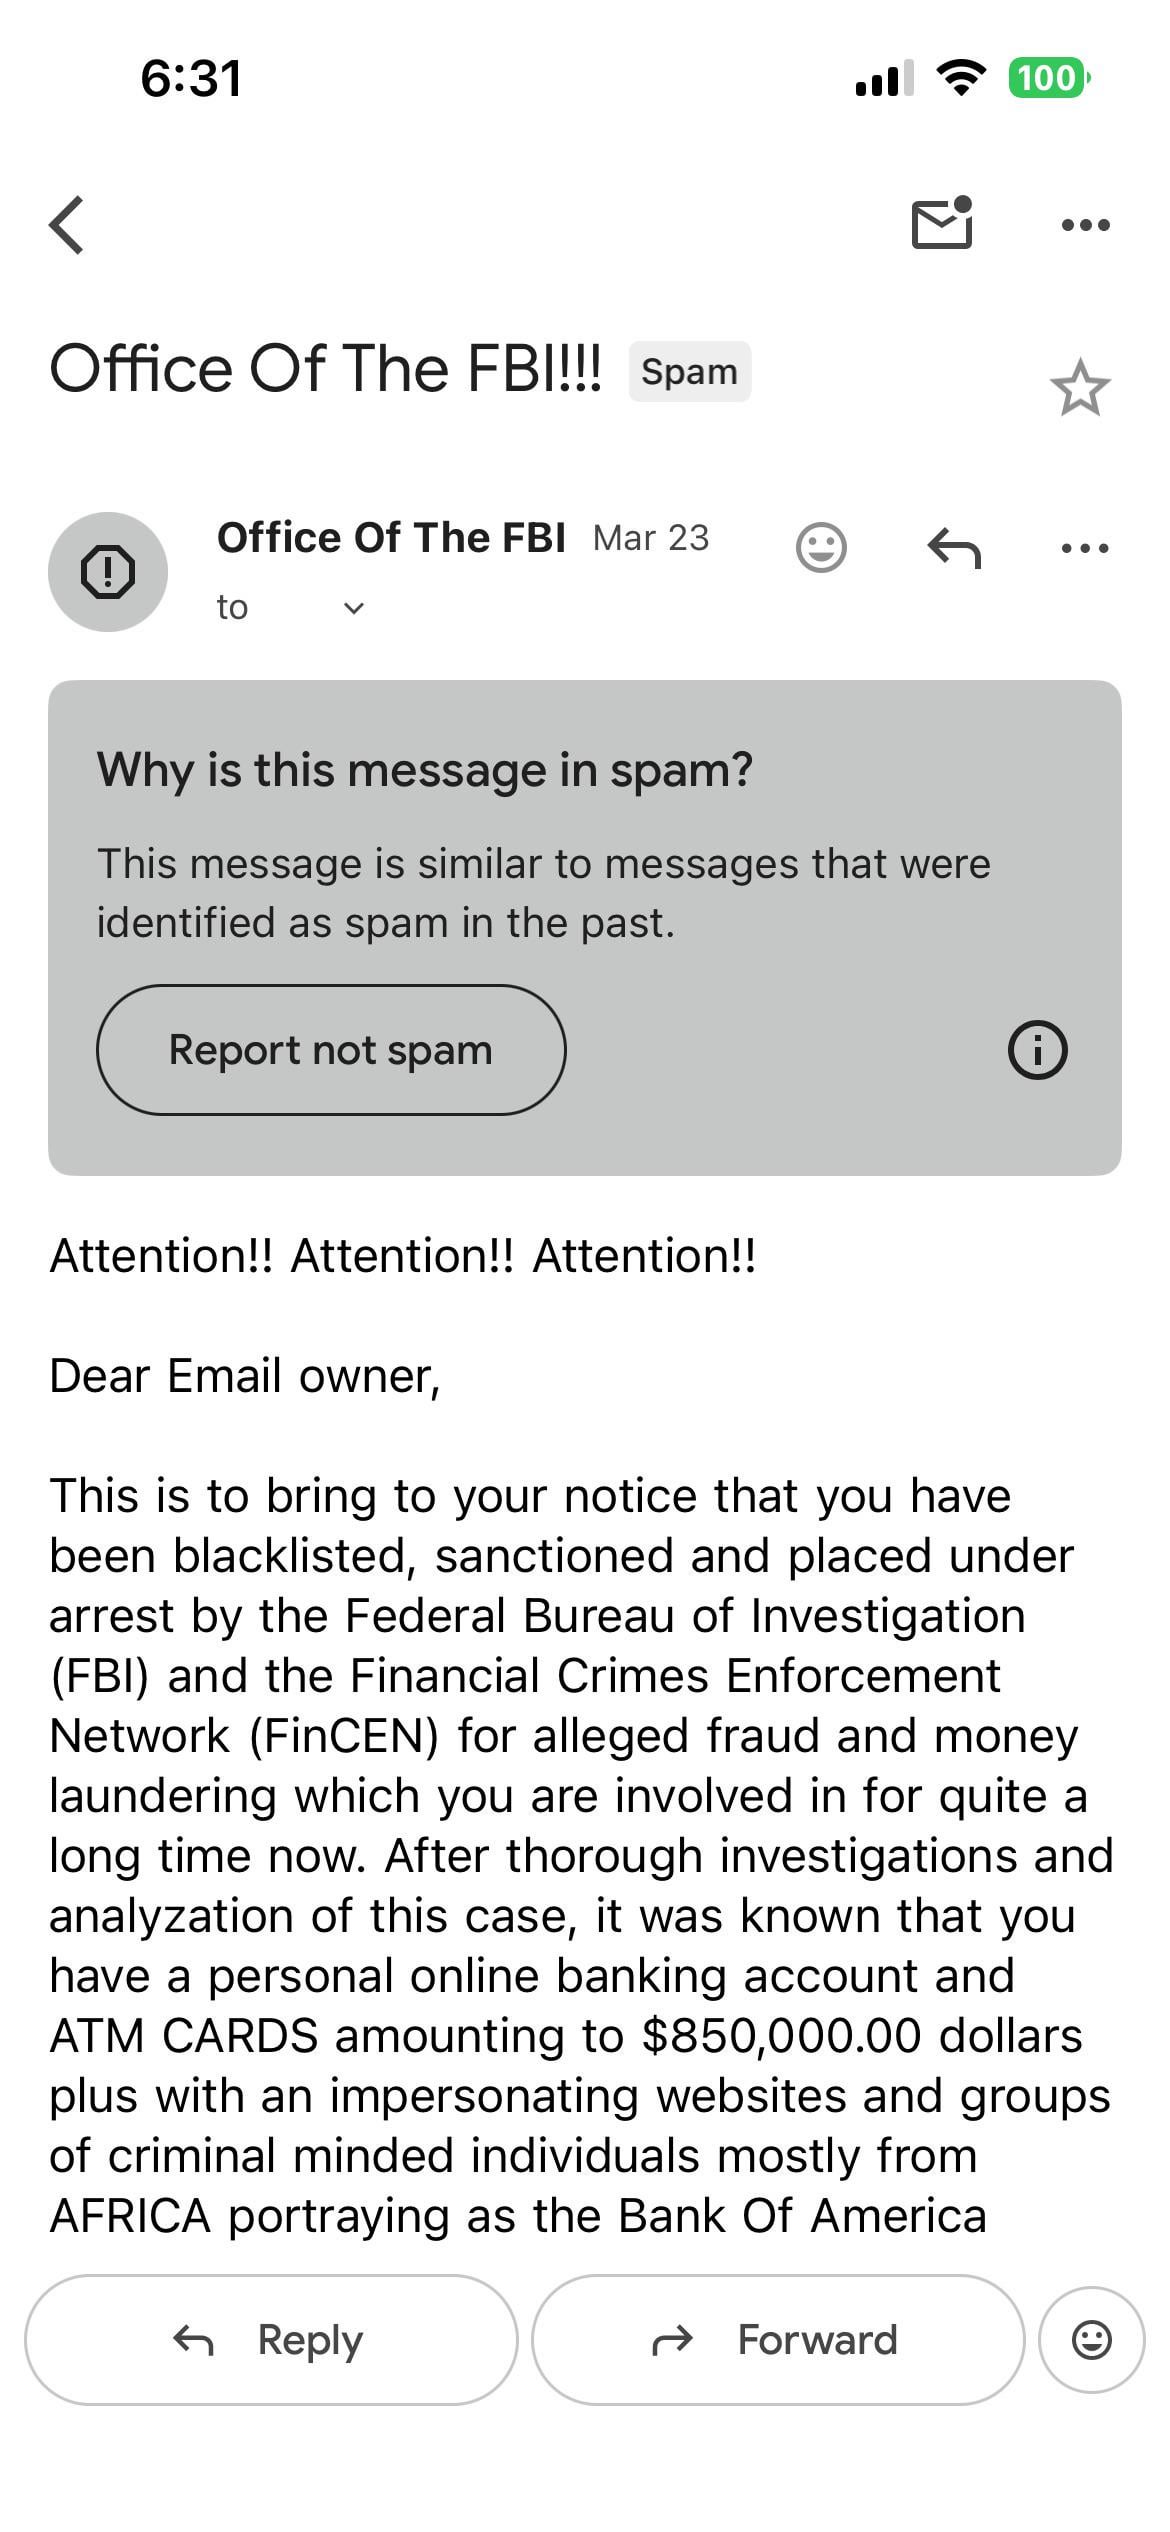This screenshot has height=2532, width=1170.
Task: Tap the reply arrow in message header
Action: [954, 548]
